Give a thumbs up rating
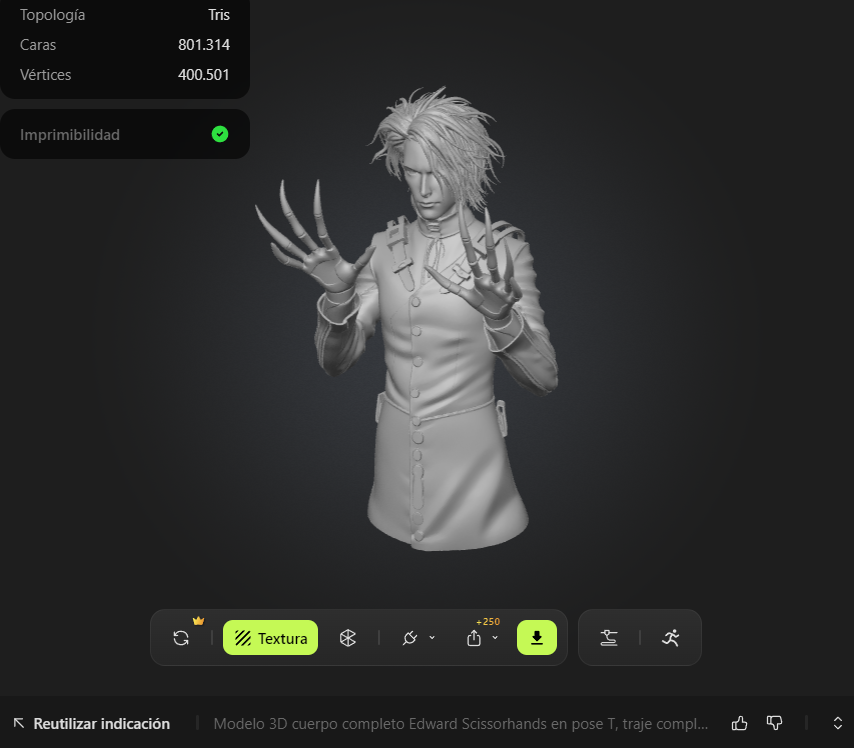The width and height of the screenshot is (854, 748). click(739, 723)
